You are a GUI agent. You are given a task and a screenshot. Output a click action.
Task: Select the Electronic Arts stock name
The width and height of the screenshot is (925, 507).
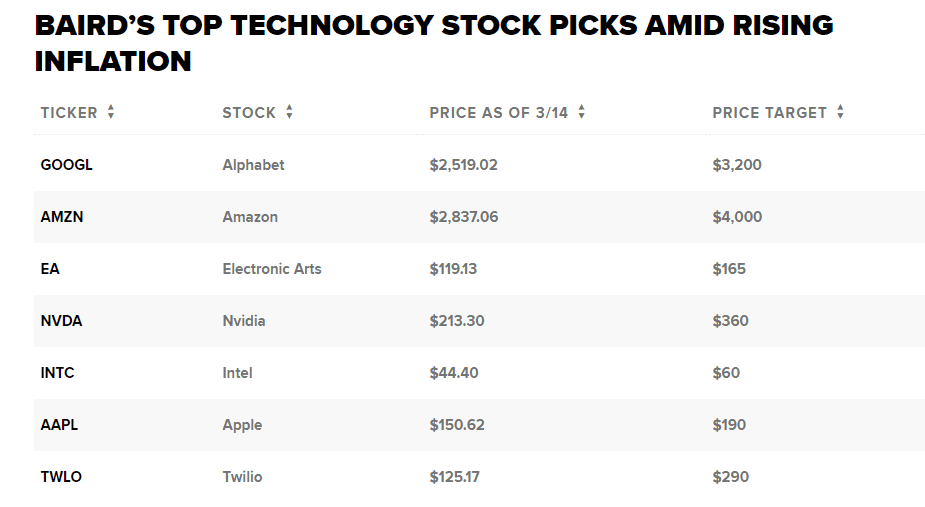pyautogui.click(x=272, y=269)
